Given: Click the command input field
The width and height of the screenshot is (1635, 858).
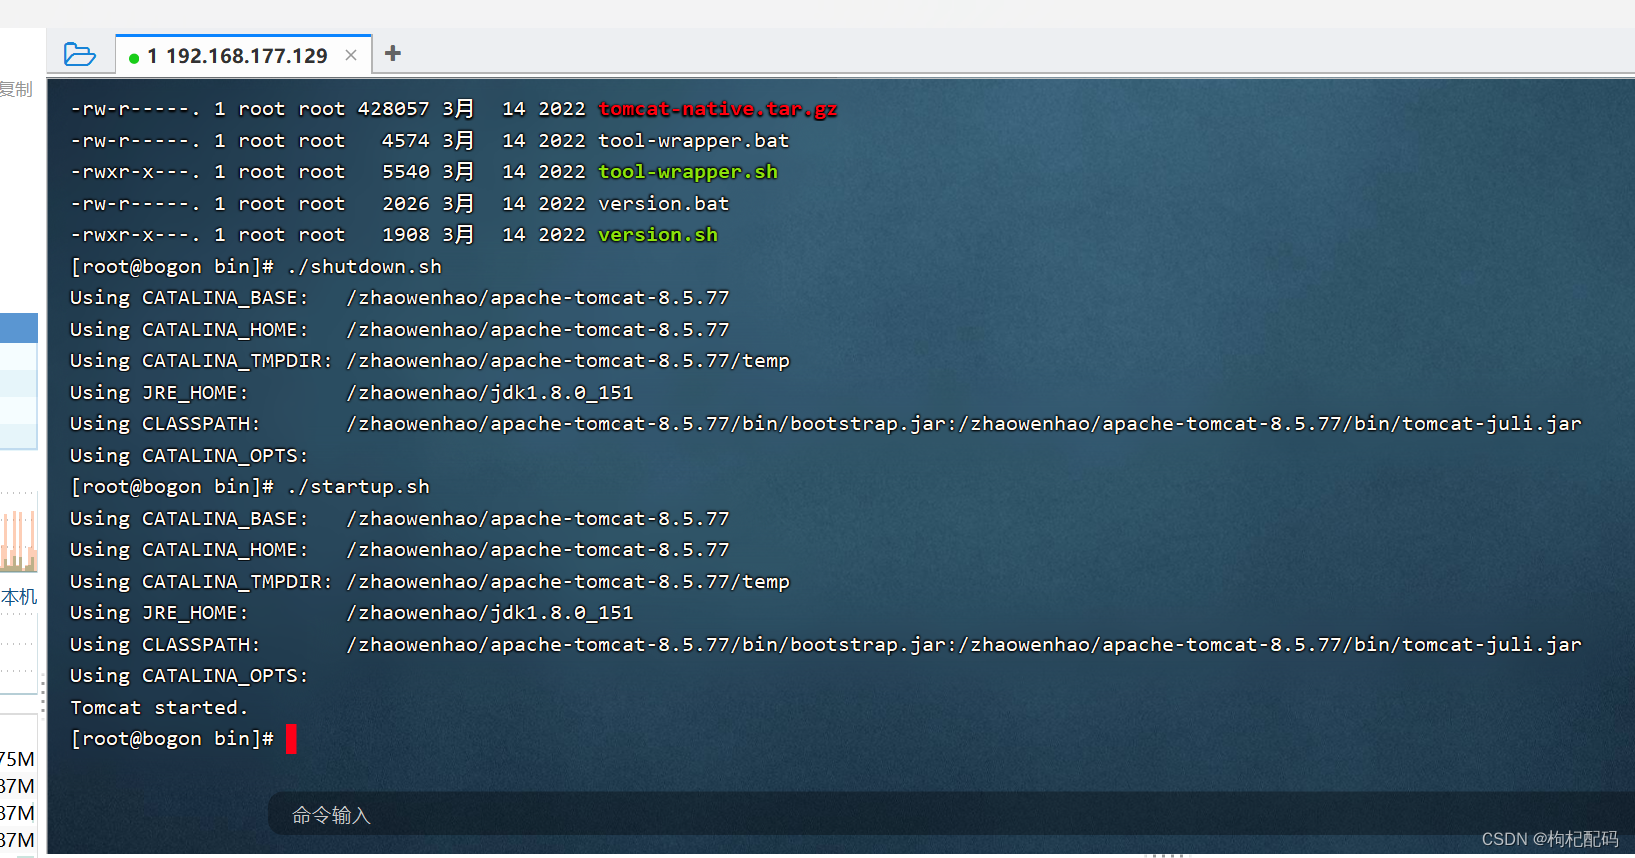Looking at the screenshot, I should click(950, 814).
